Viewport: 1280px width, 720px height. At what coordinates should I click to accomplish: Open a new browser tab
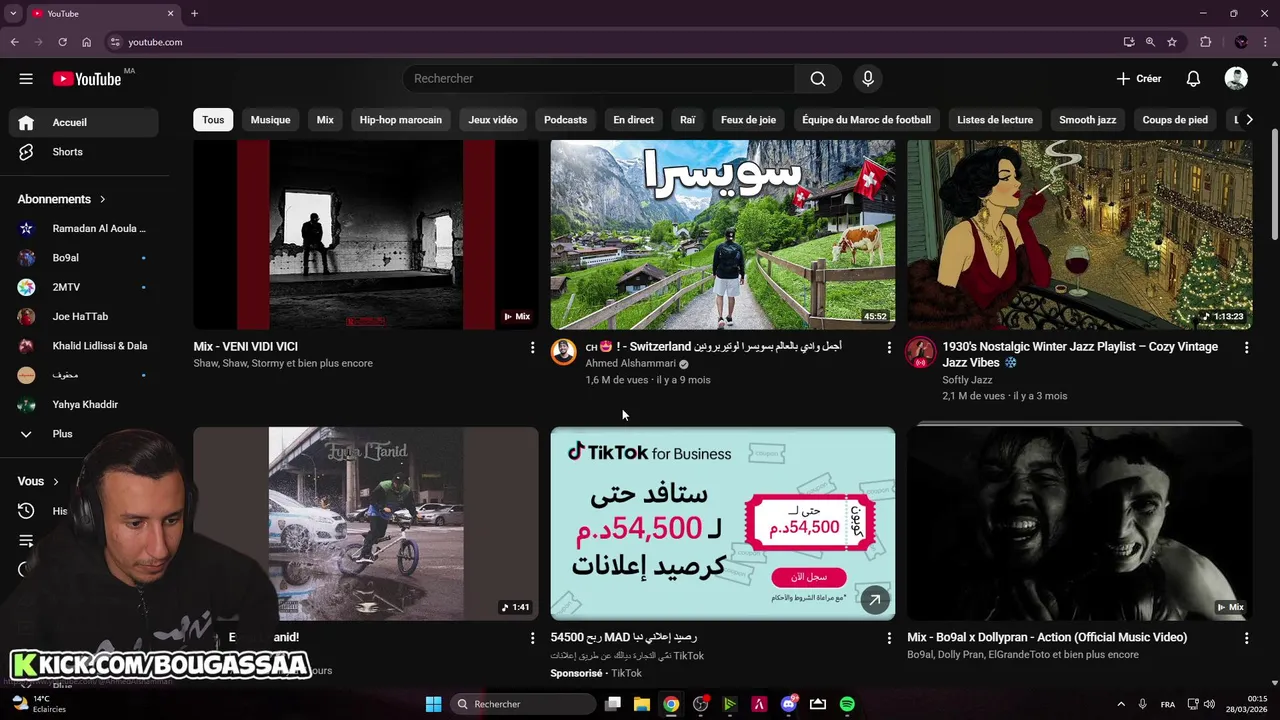click(194, 14)
